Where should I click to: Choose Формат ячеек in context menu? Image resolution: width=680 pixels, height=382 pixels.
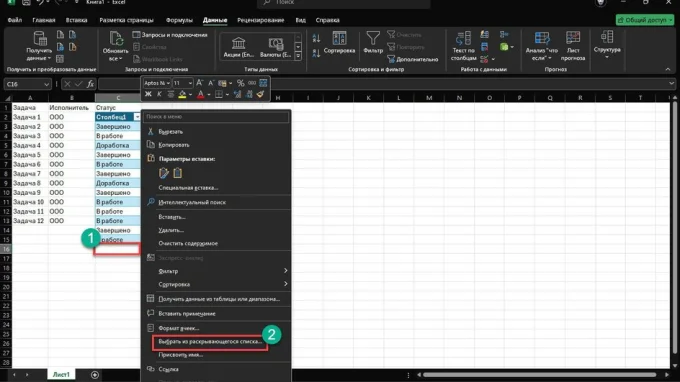coord(217,328)
